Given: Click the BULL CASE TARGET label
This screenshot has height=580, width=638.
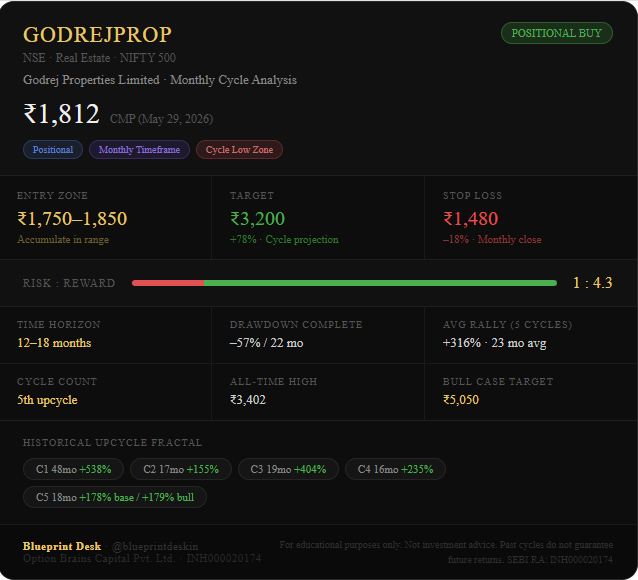Looking at the screenshot, I should tap(498, 382).
